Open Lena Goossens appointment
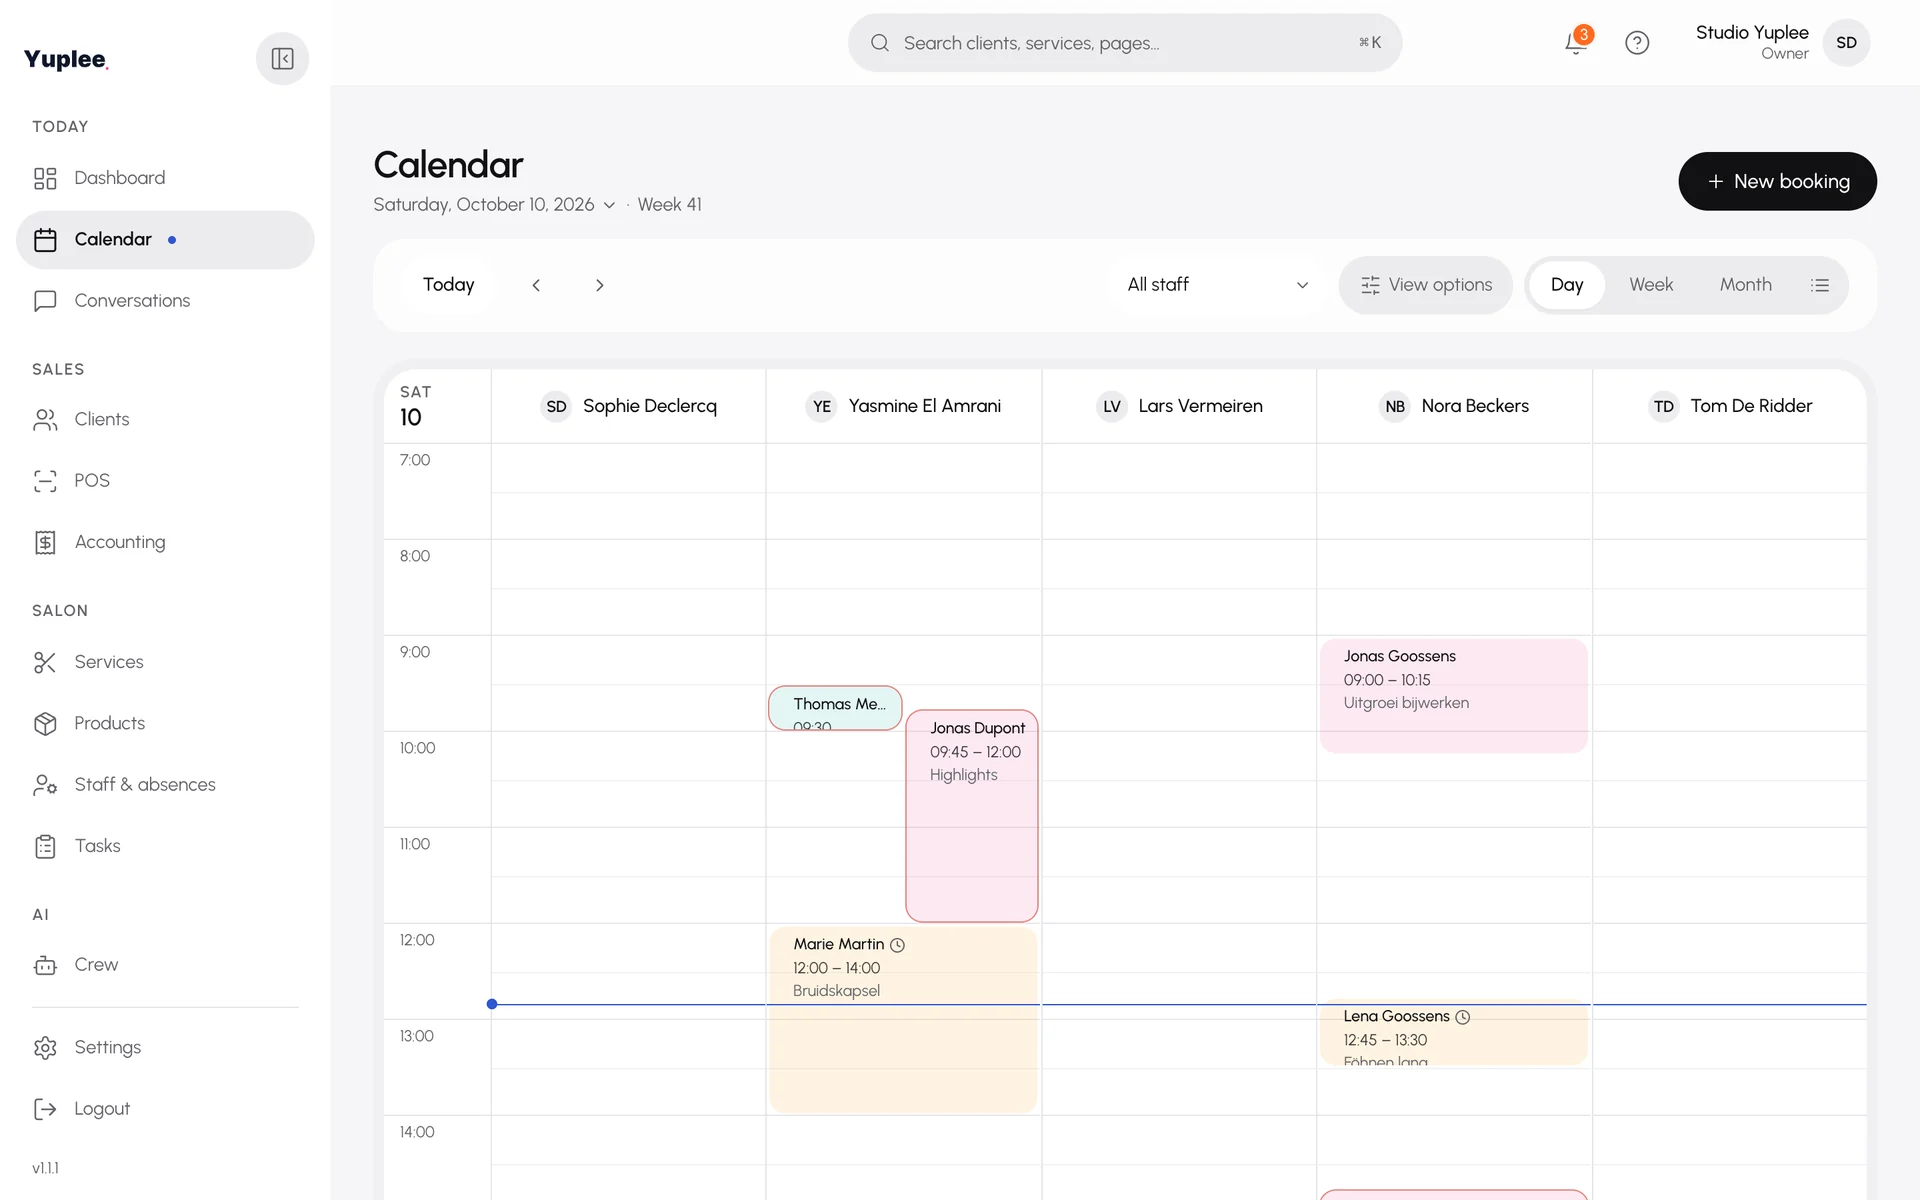 click(x=1453, y=1034)
